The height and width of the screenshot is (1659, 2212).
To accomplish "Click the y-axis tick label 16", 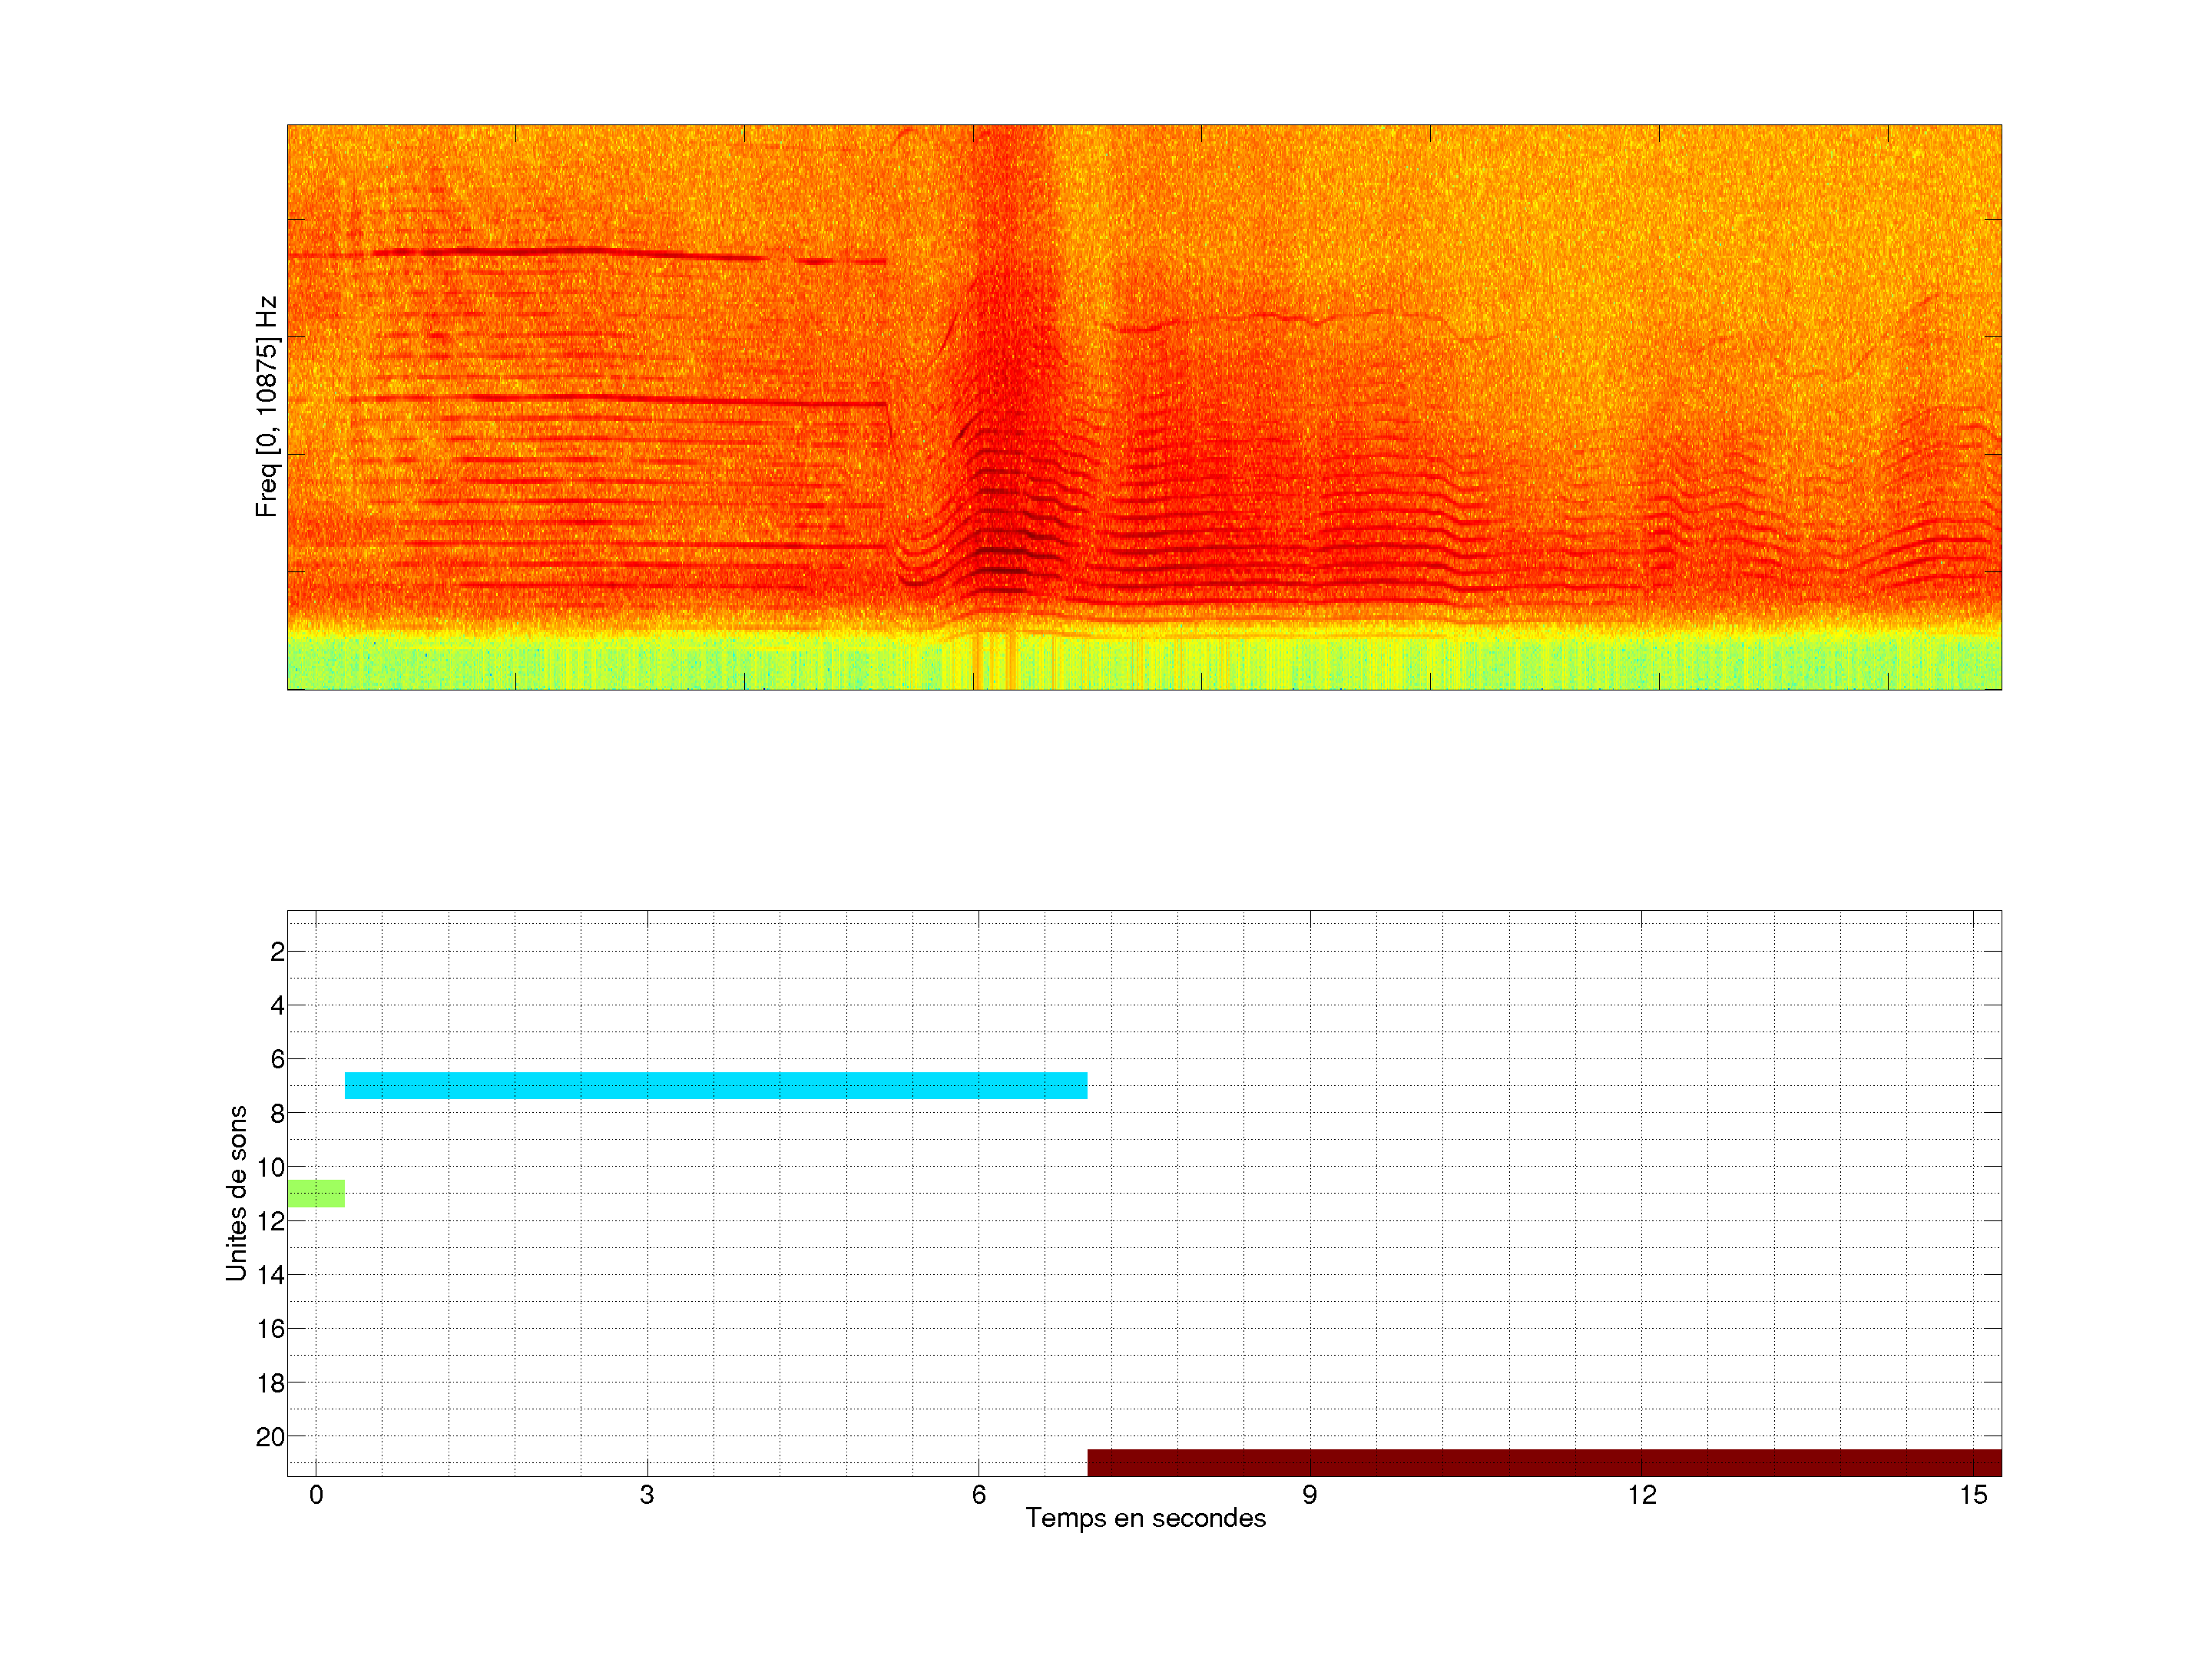I will (x=270, y=1329).
